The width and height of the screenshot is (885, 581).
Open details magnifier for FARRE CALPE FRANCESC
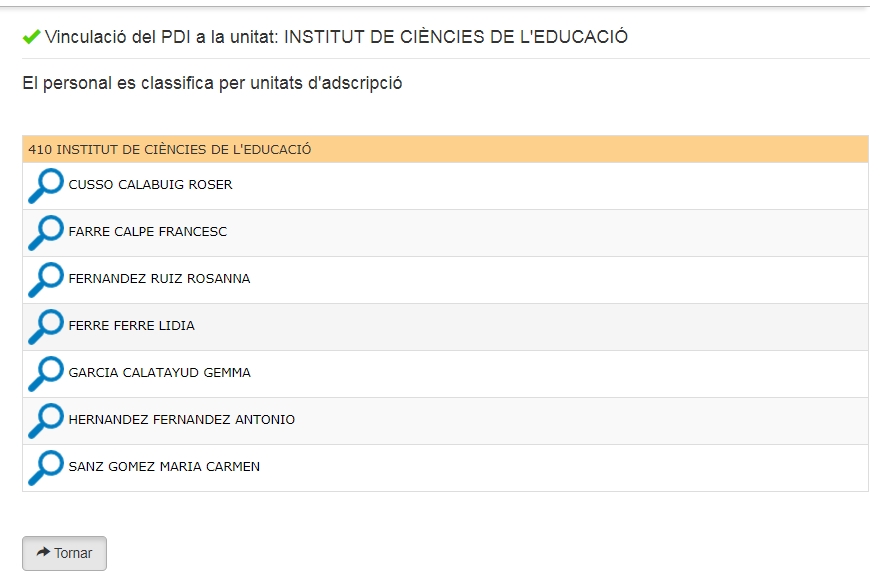pos(45,233)
